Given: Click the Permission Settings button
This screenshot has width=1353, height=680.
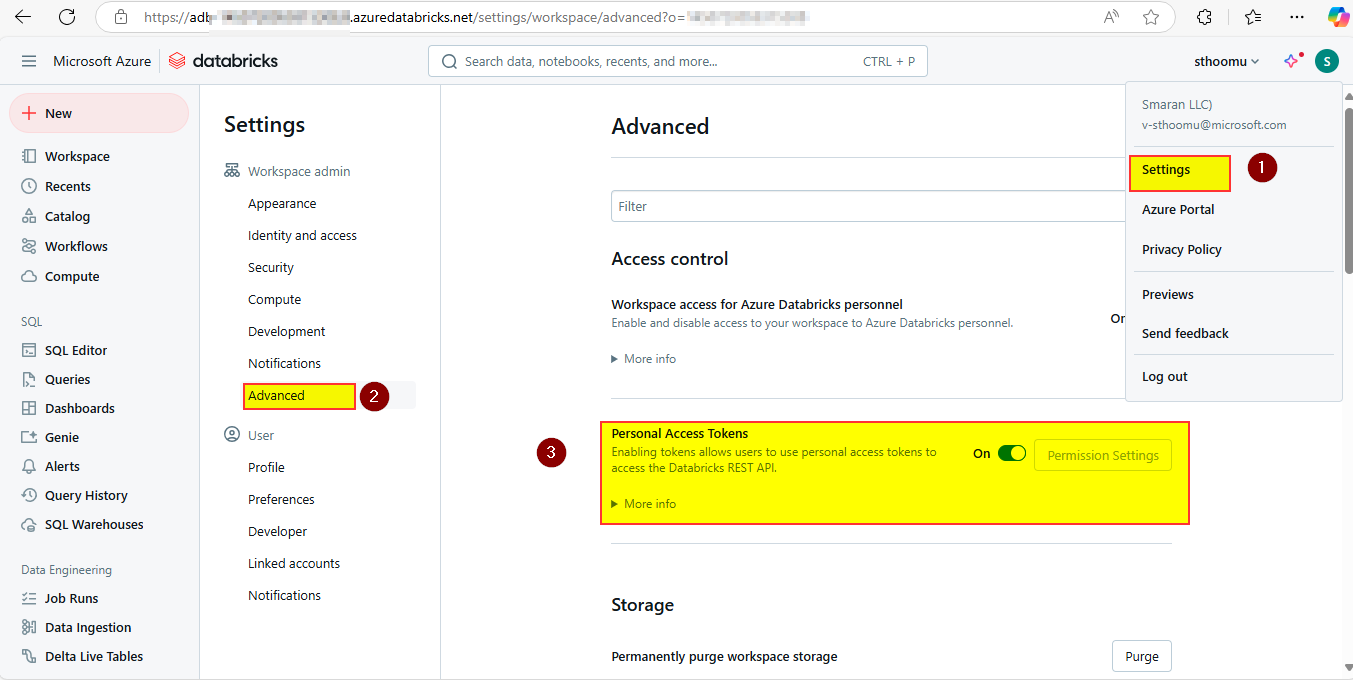Looking at the screenshot, I should pos(1102,454).
